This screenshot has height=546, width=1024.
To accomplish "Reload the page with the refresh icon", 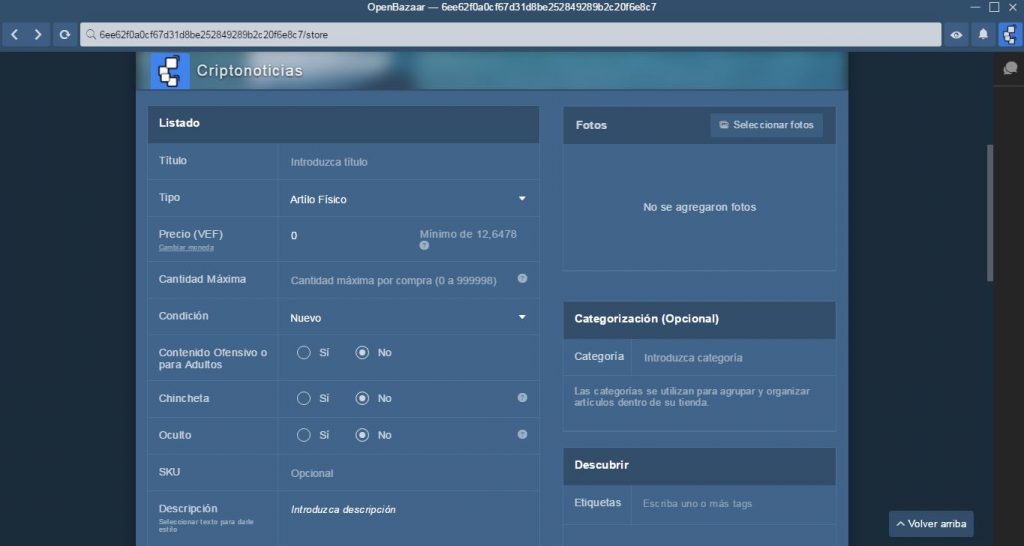I will (64, 35).
